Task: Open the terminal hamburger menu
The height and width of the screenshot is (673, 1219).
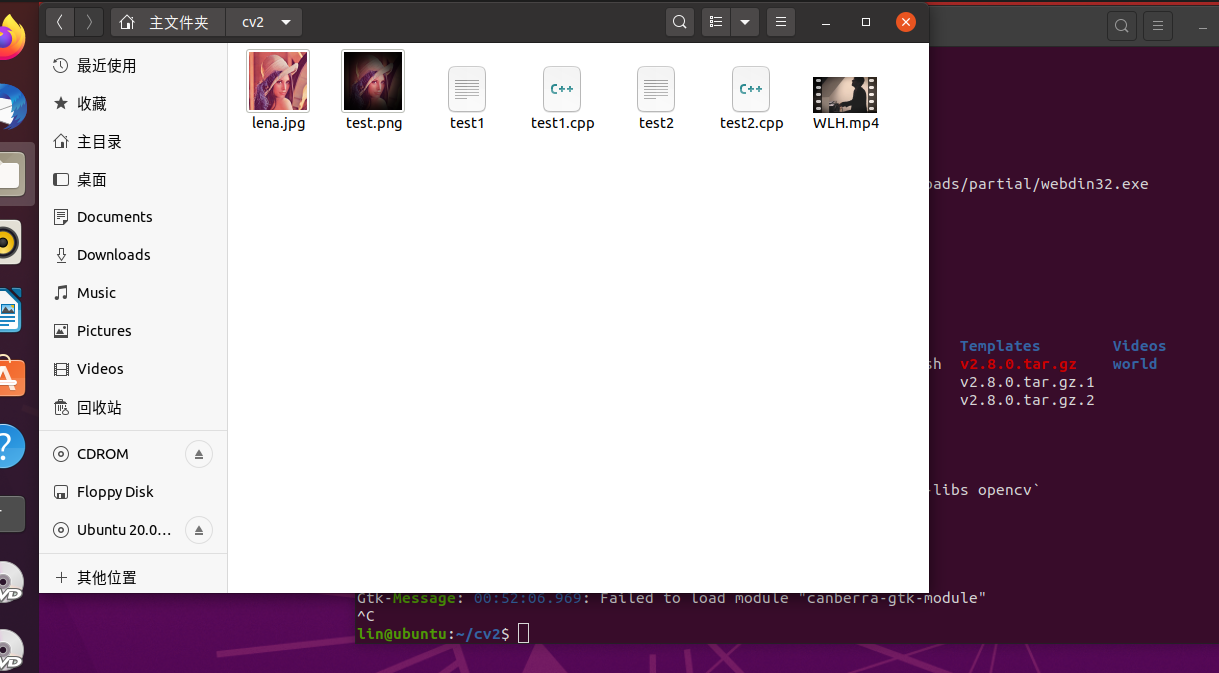Action: [x=1157, y=26]
